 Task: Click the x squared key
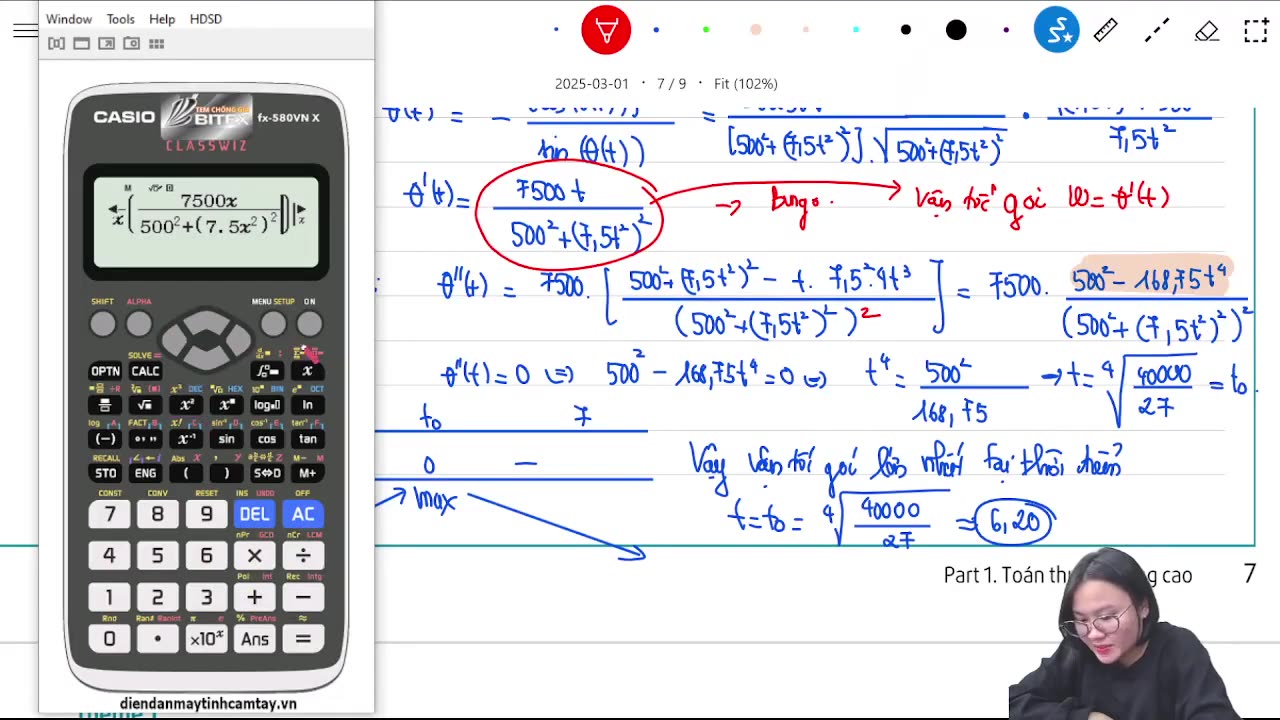click(186, 405)
